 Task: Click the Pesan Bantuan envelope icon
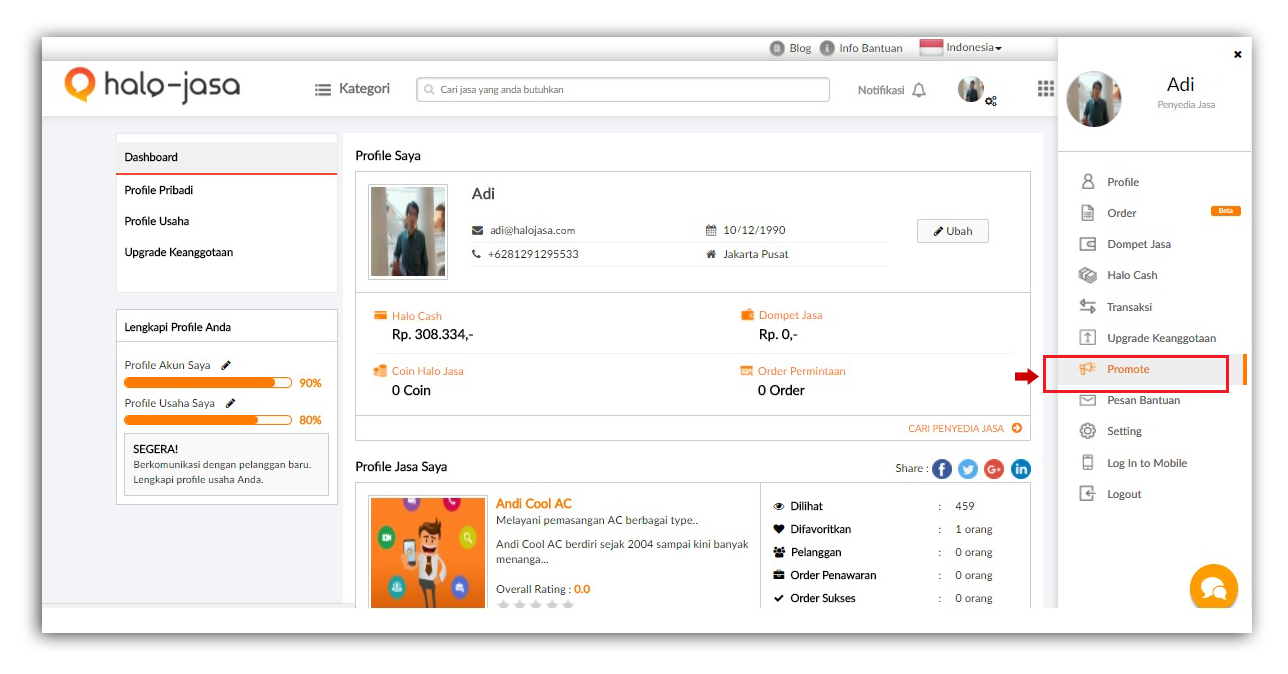[1088, 400]
